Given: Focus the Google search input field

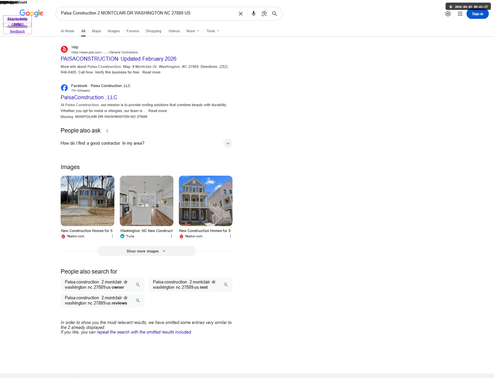Looking at the screenshot, I should click(x=147, y=13).
